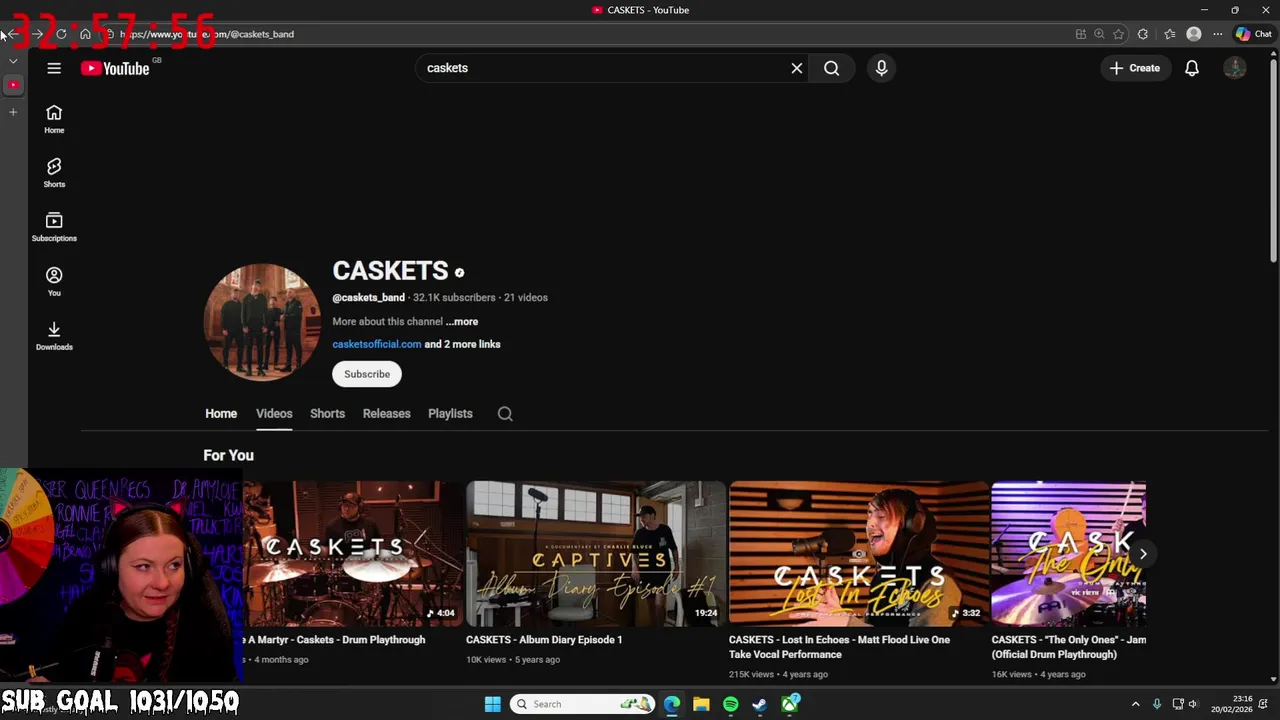
Task: Open volume control in system tray
Action: click(1192, 704)
